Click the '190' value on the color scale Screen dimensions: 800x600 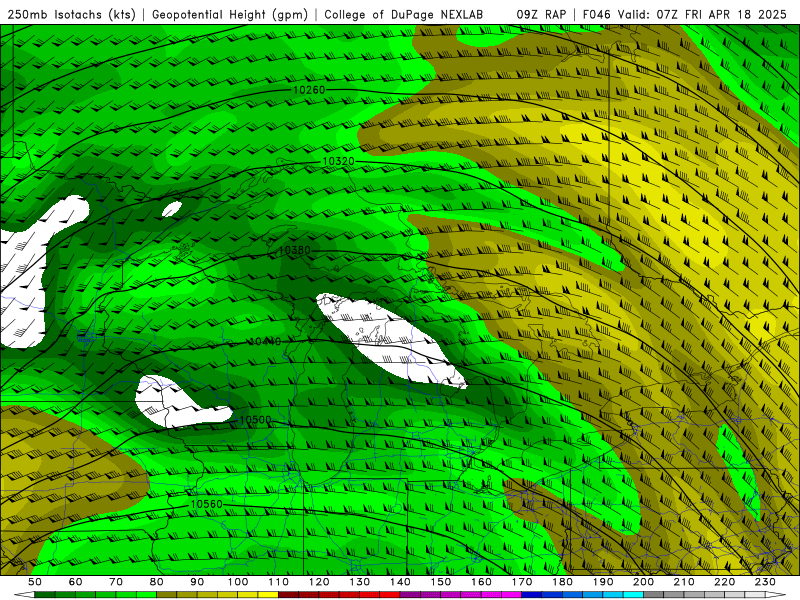click(603, 582)
